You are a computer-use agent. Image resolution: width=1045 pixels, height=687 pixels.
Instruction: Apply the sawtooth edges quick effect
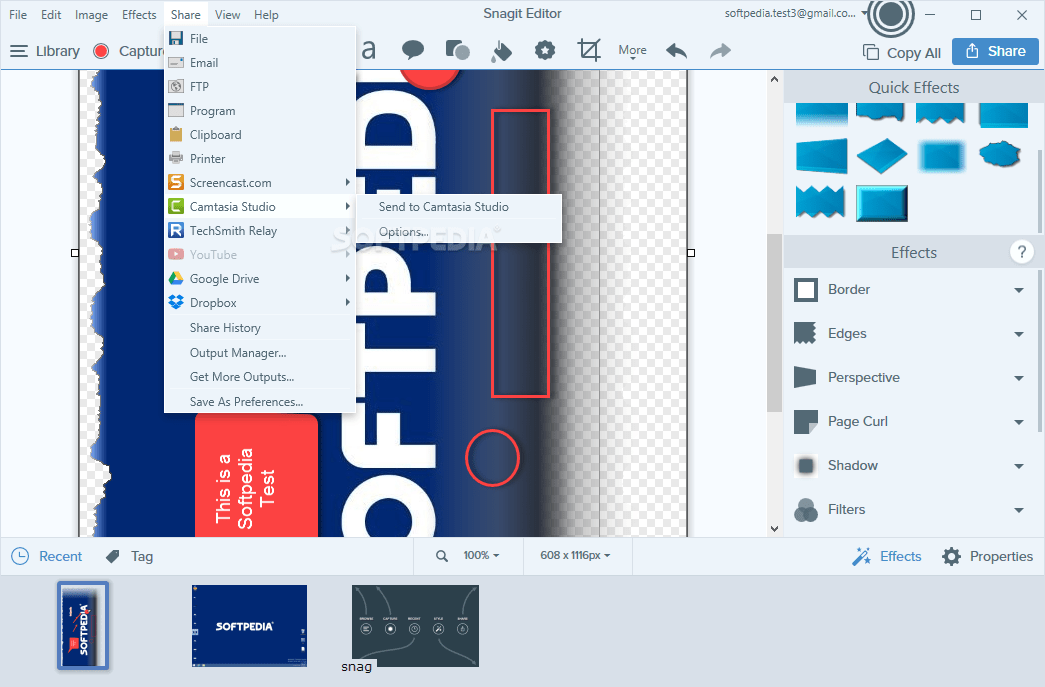coord(820,202)
